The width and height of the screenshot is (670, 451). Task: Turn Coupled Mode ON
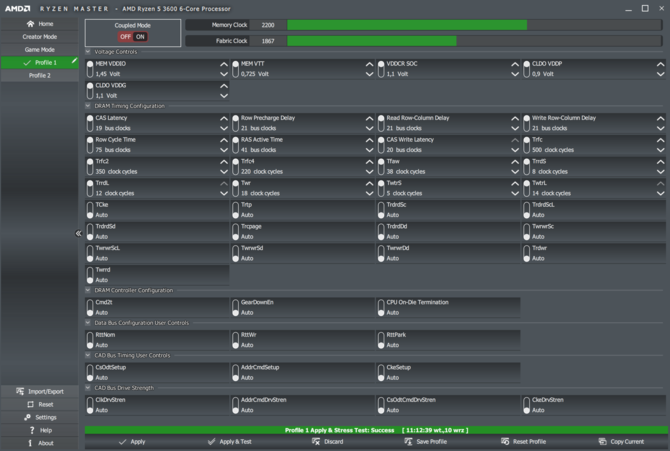click(140, 37)
